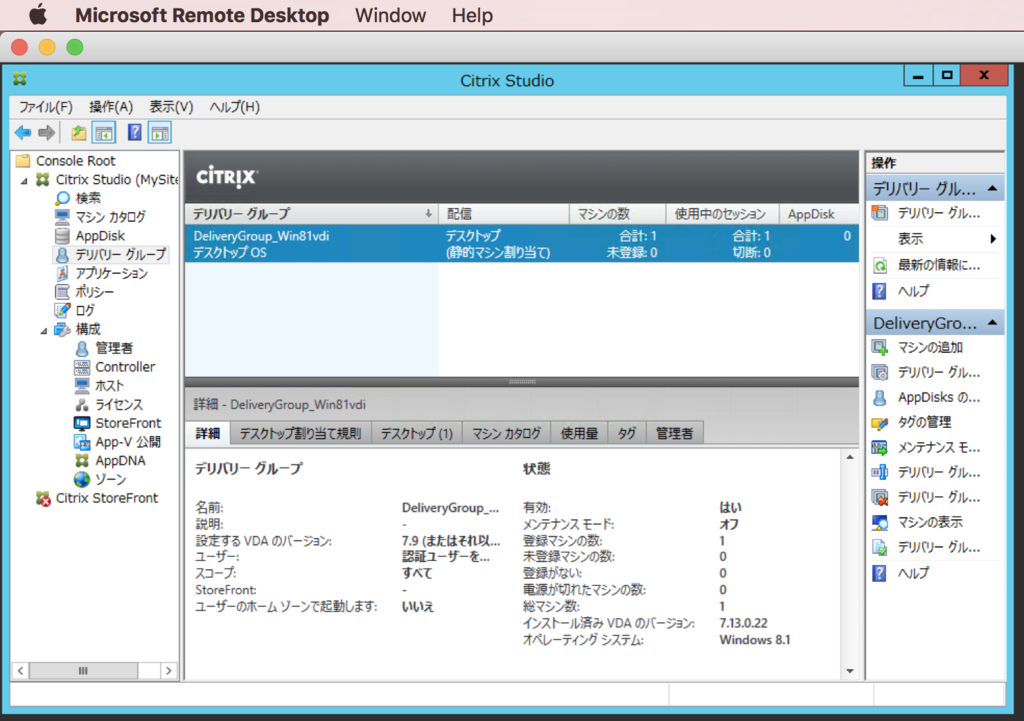
Task: Click the 使用中のセッション column header
Action: click(722, 214)
